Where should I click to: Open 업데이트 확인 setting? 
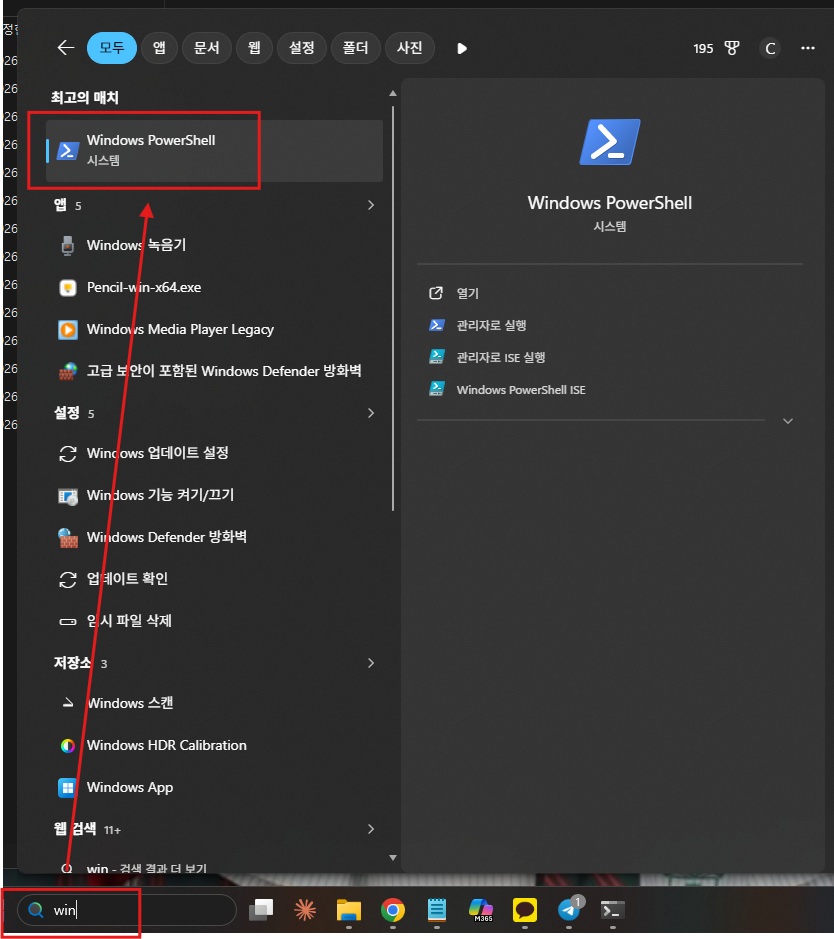[x=214, y=579]
